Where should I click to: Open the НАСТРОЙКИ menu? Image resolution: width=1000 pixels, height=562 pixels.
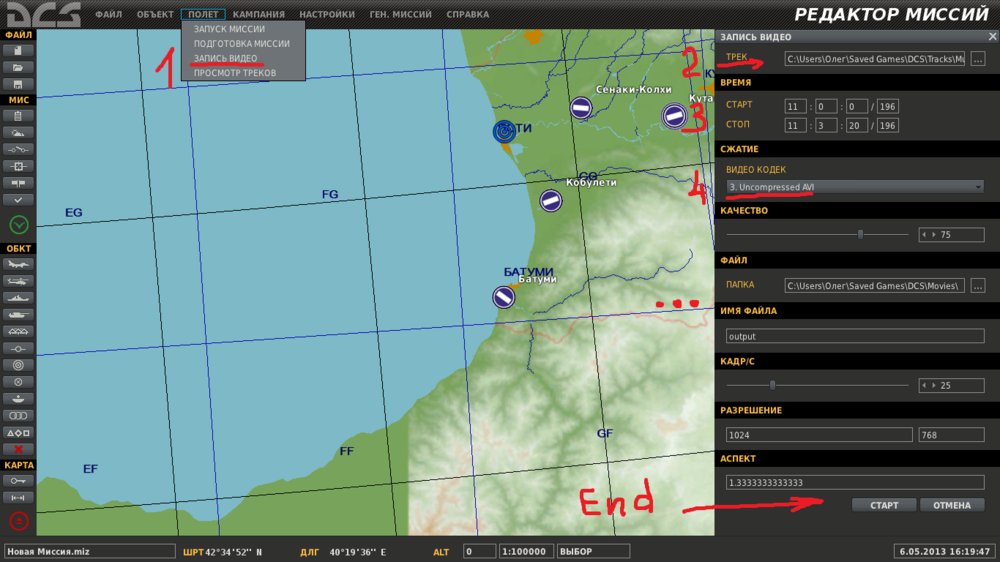click(327, 14)
